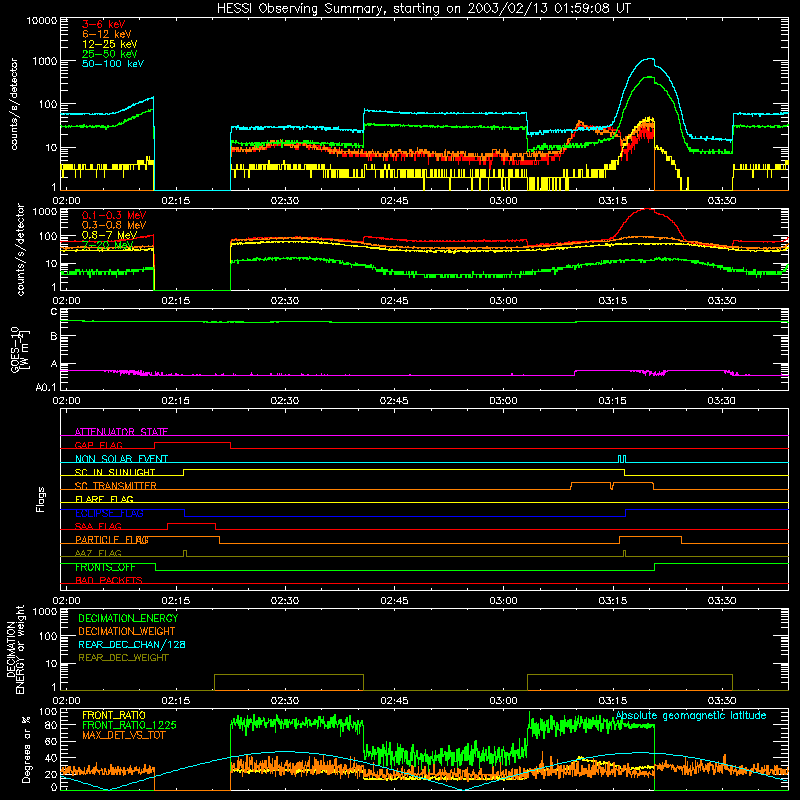Screen dimensions: 800x800
Task: Click the 0.8-7 MeV legend label
Action: 109,235
